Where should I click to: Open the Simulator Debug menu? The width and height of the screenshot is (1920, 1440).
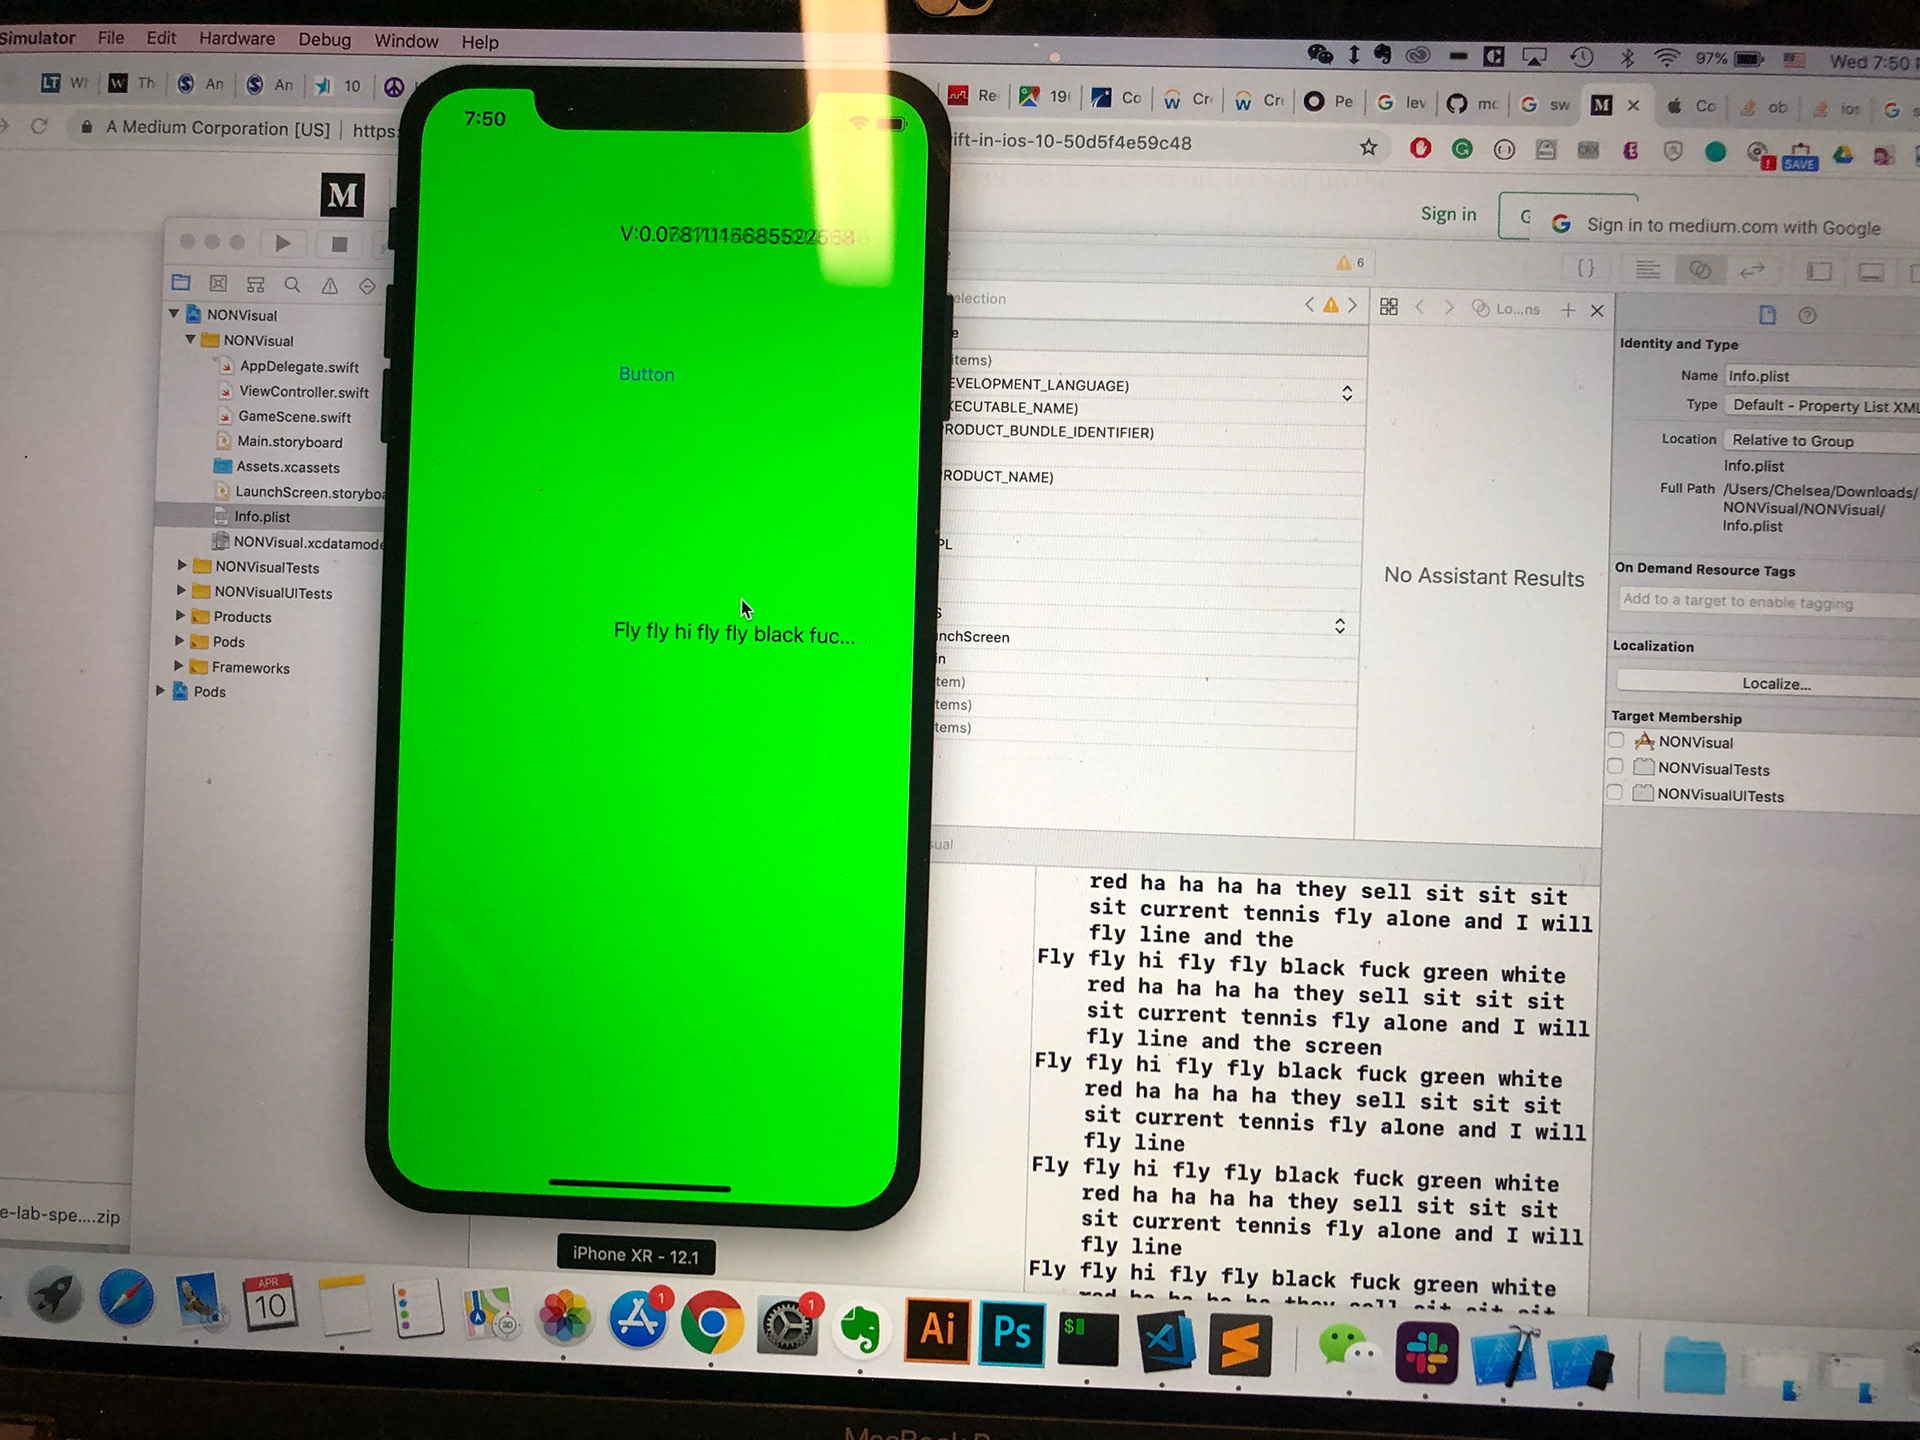coord(325,39)
